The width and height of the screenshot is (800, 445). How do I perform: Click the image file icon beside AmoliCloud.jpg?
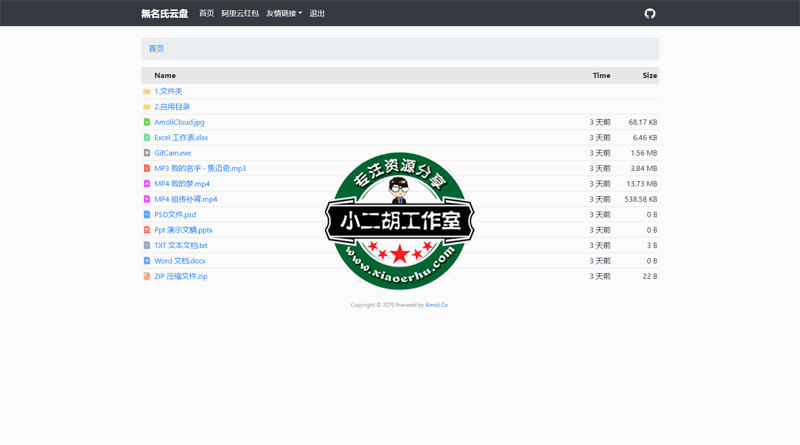click(147, 122)
